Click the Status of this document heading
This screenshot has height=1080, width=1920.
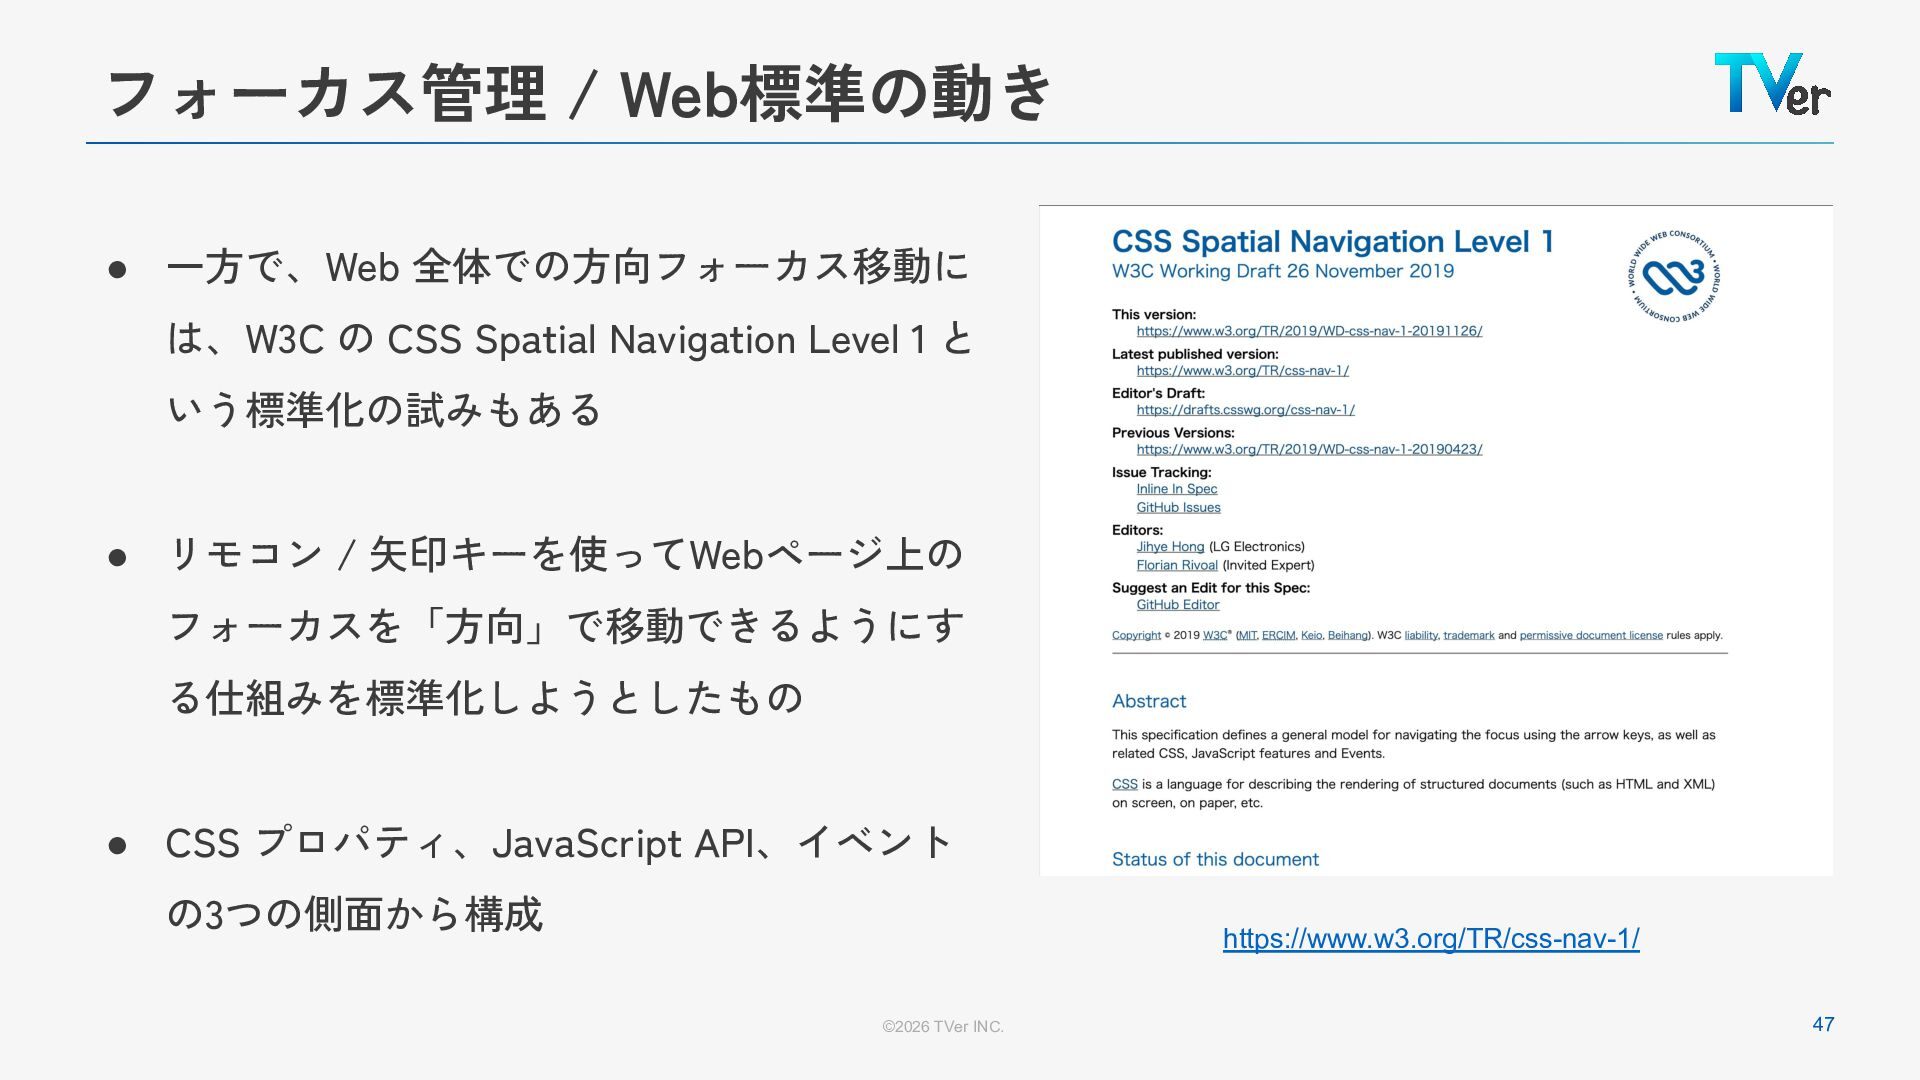[x=1214, y=859]
